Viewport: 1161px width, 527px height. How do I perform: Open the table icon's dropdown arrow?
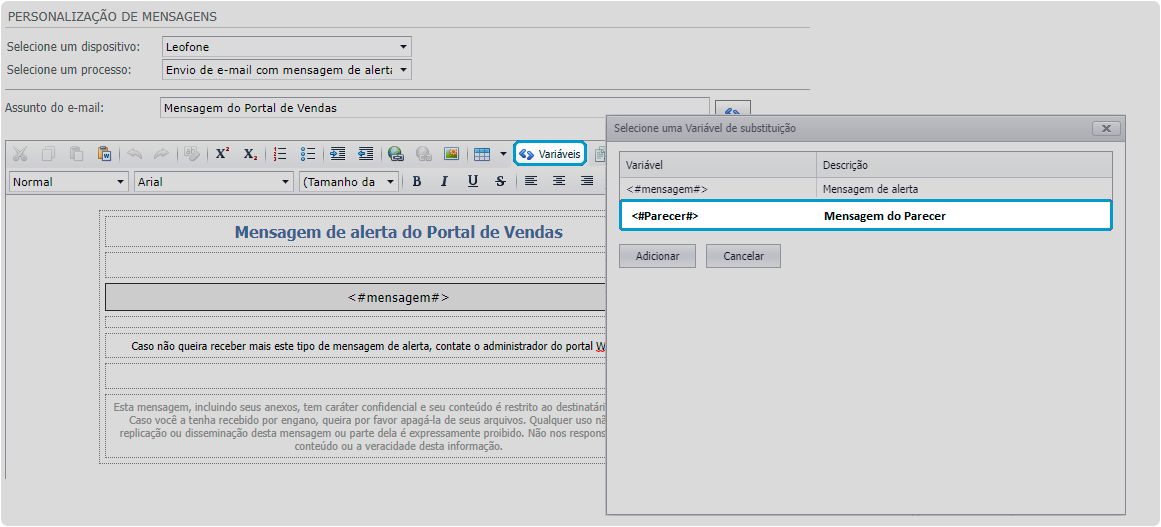click(x=503, y=154)
